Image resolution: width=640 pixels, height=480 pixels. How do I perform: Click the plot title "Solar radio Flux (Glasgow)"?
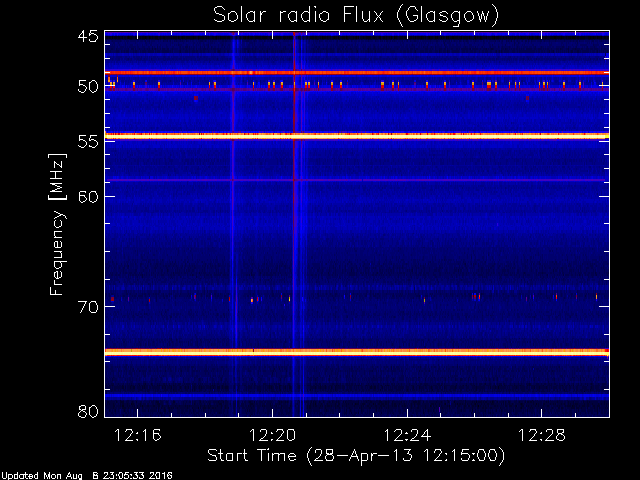pos(356,16)
